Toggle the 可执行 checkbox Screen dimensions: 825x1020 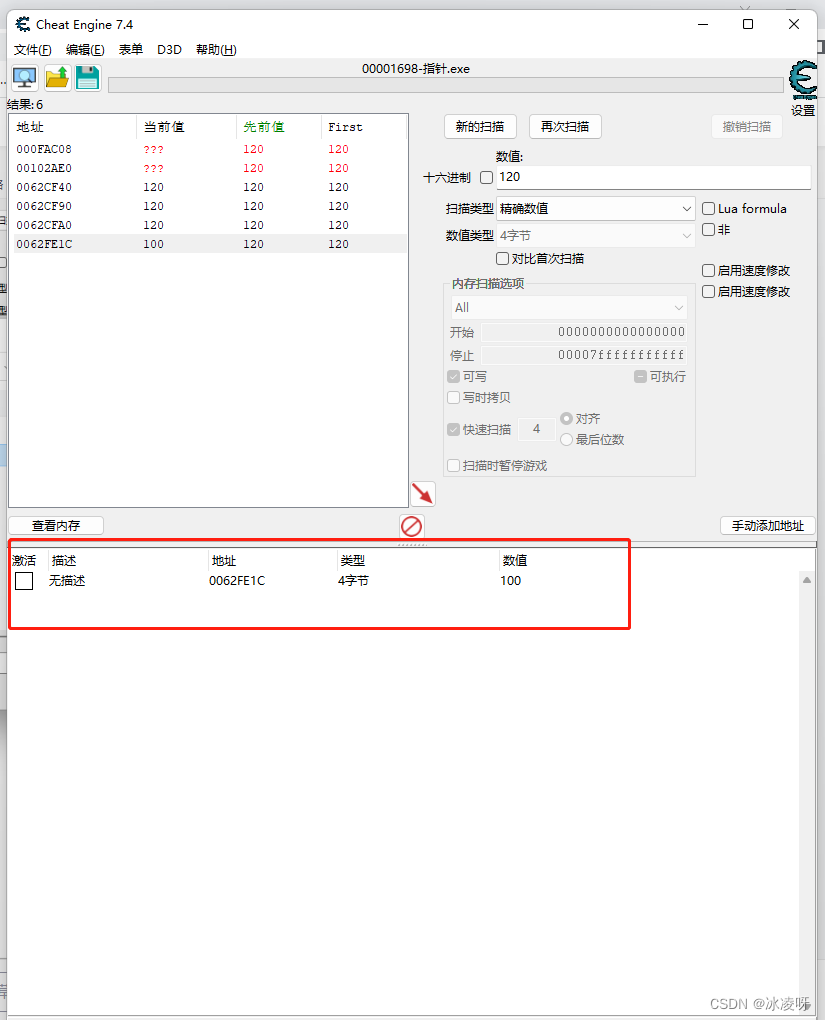[640, 377]
